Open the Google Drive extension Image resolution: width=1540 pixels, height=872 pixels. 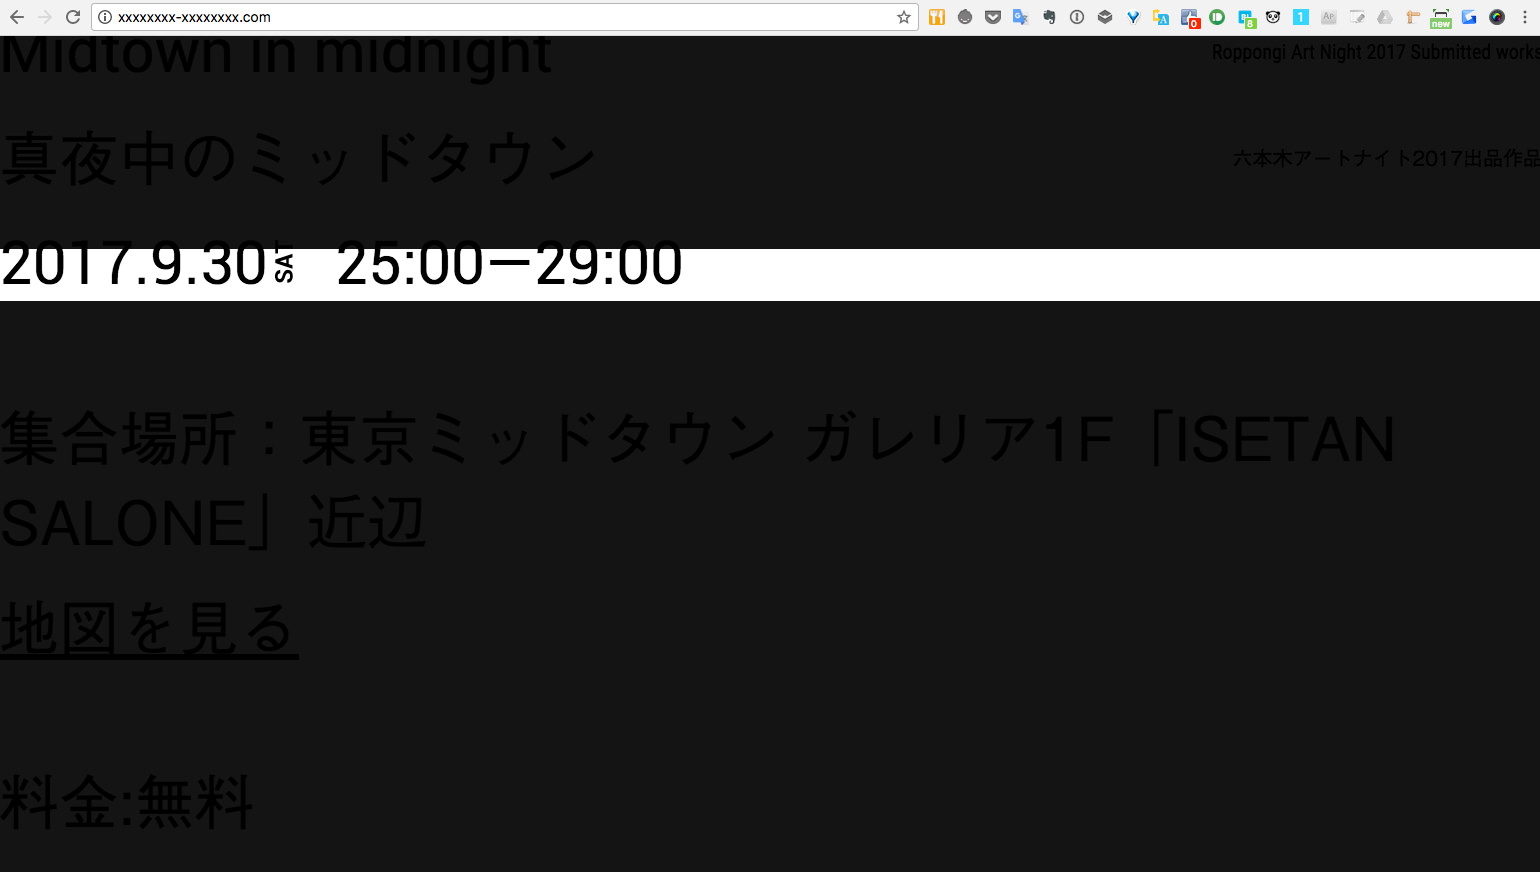point(1385,17)
